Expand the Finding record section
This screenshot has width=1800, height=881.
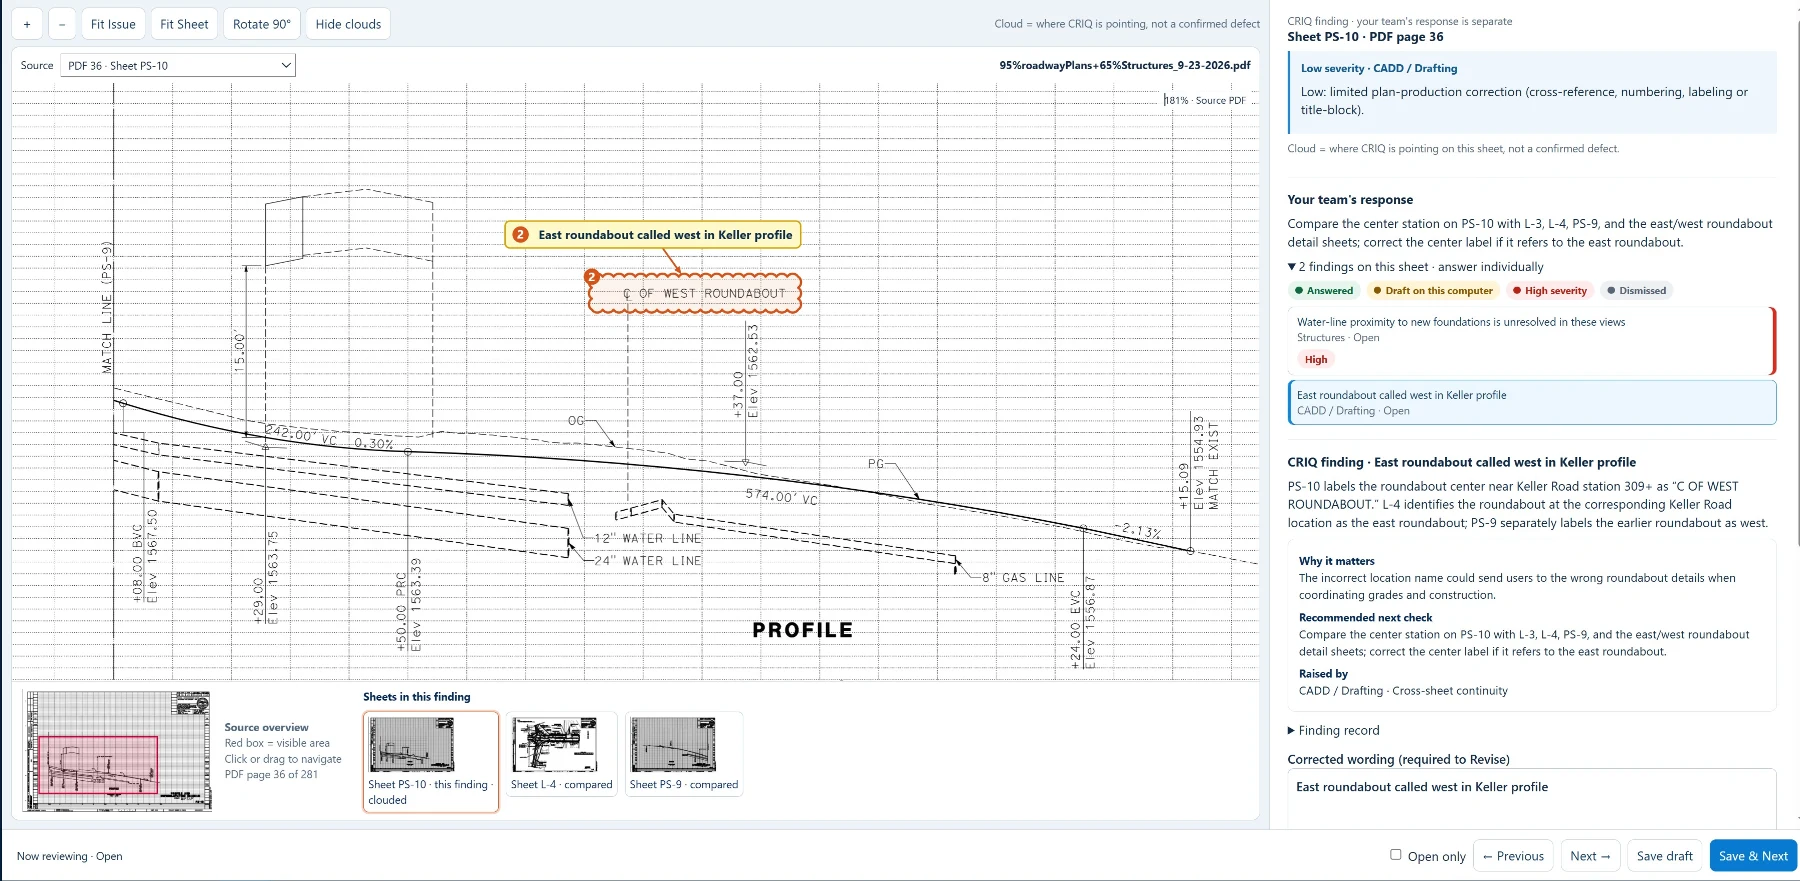[x=1334, y=731]
